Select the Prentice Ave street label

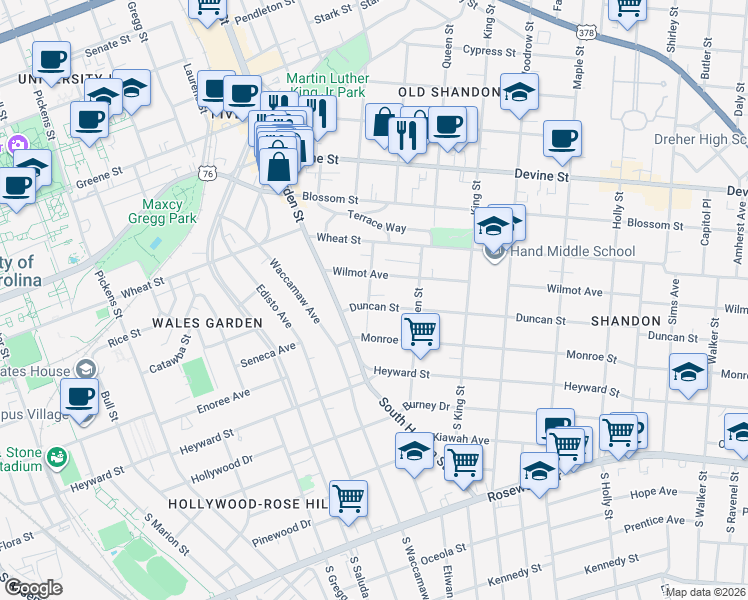click(654, 524)
